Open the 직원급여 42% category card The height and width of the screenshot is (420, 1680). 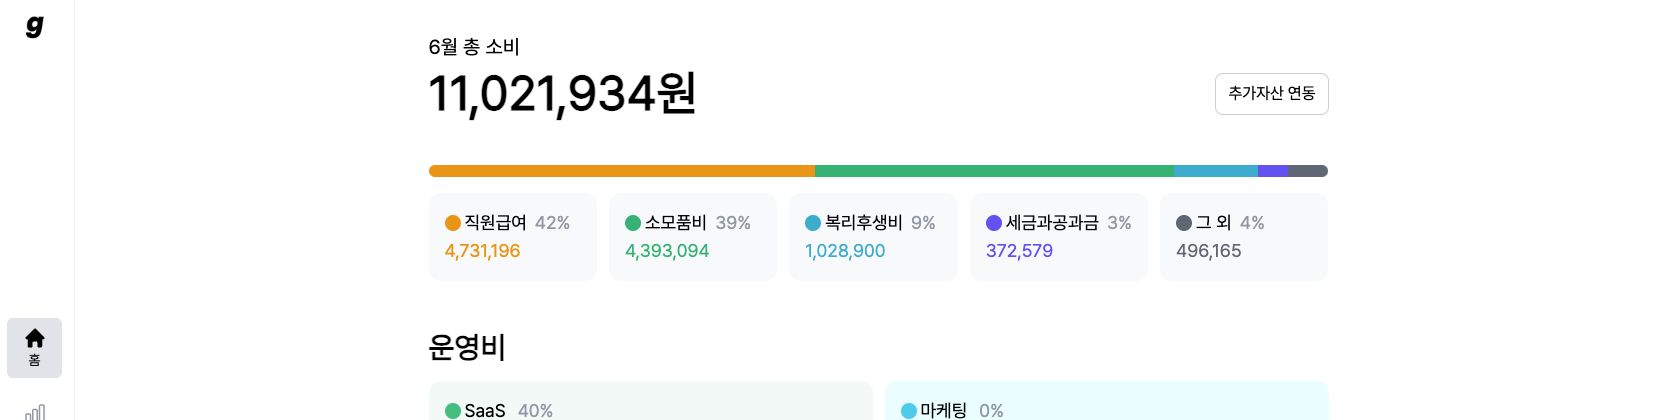coord(513,237)
